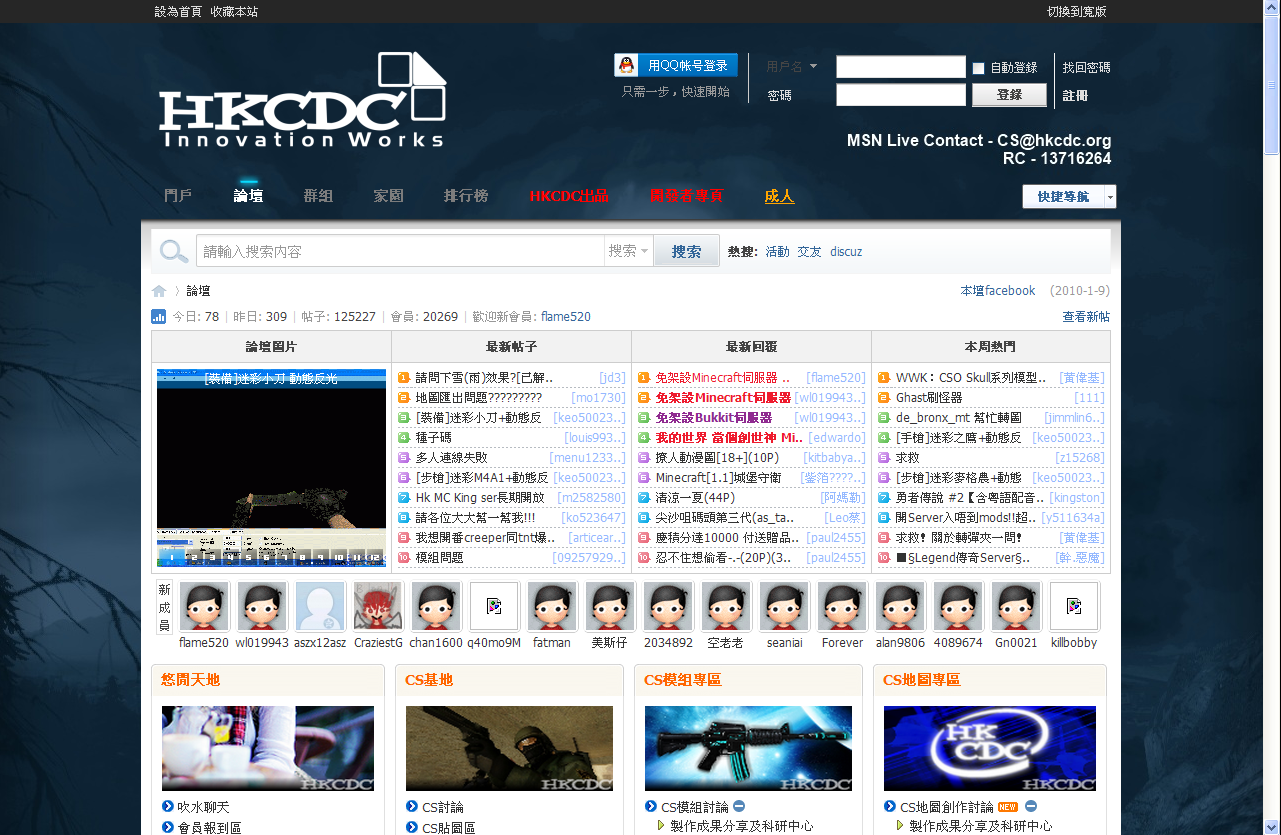1281x835 pixels.
Task: Open alan9806's member avatar
Action: 900,607
